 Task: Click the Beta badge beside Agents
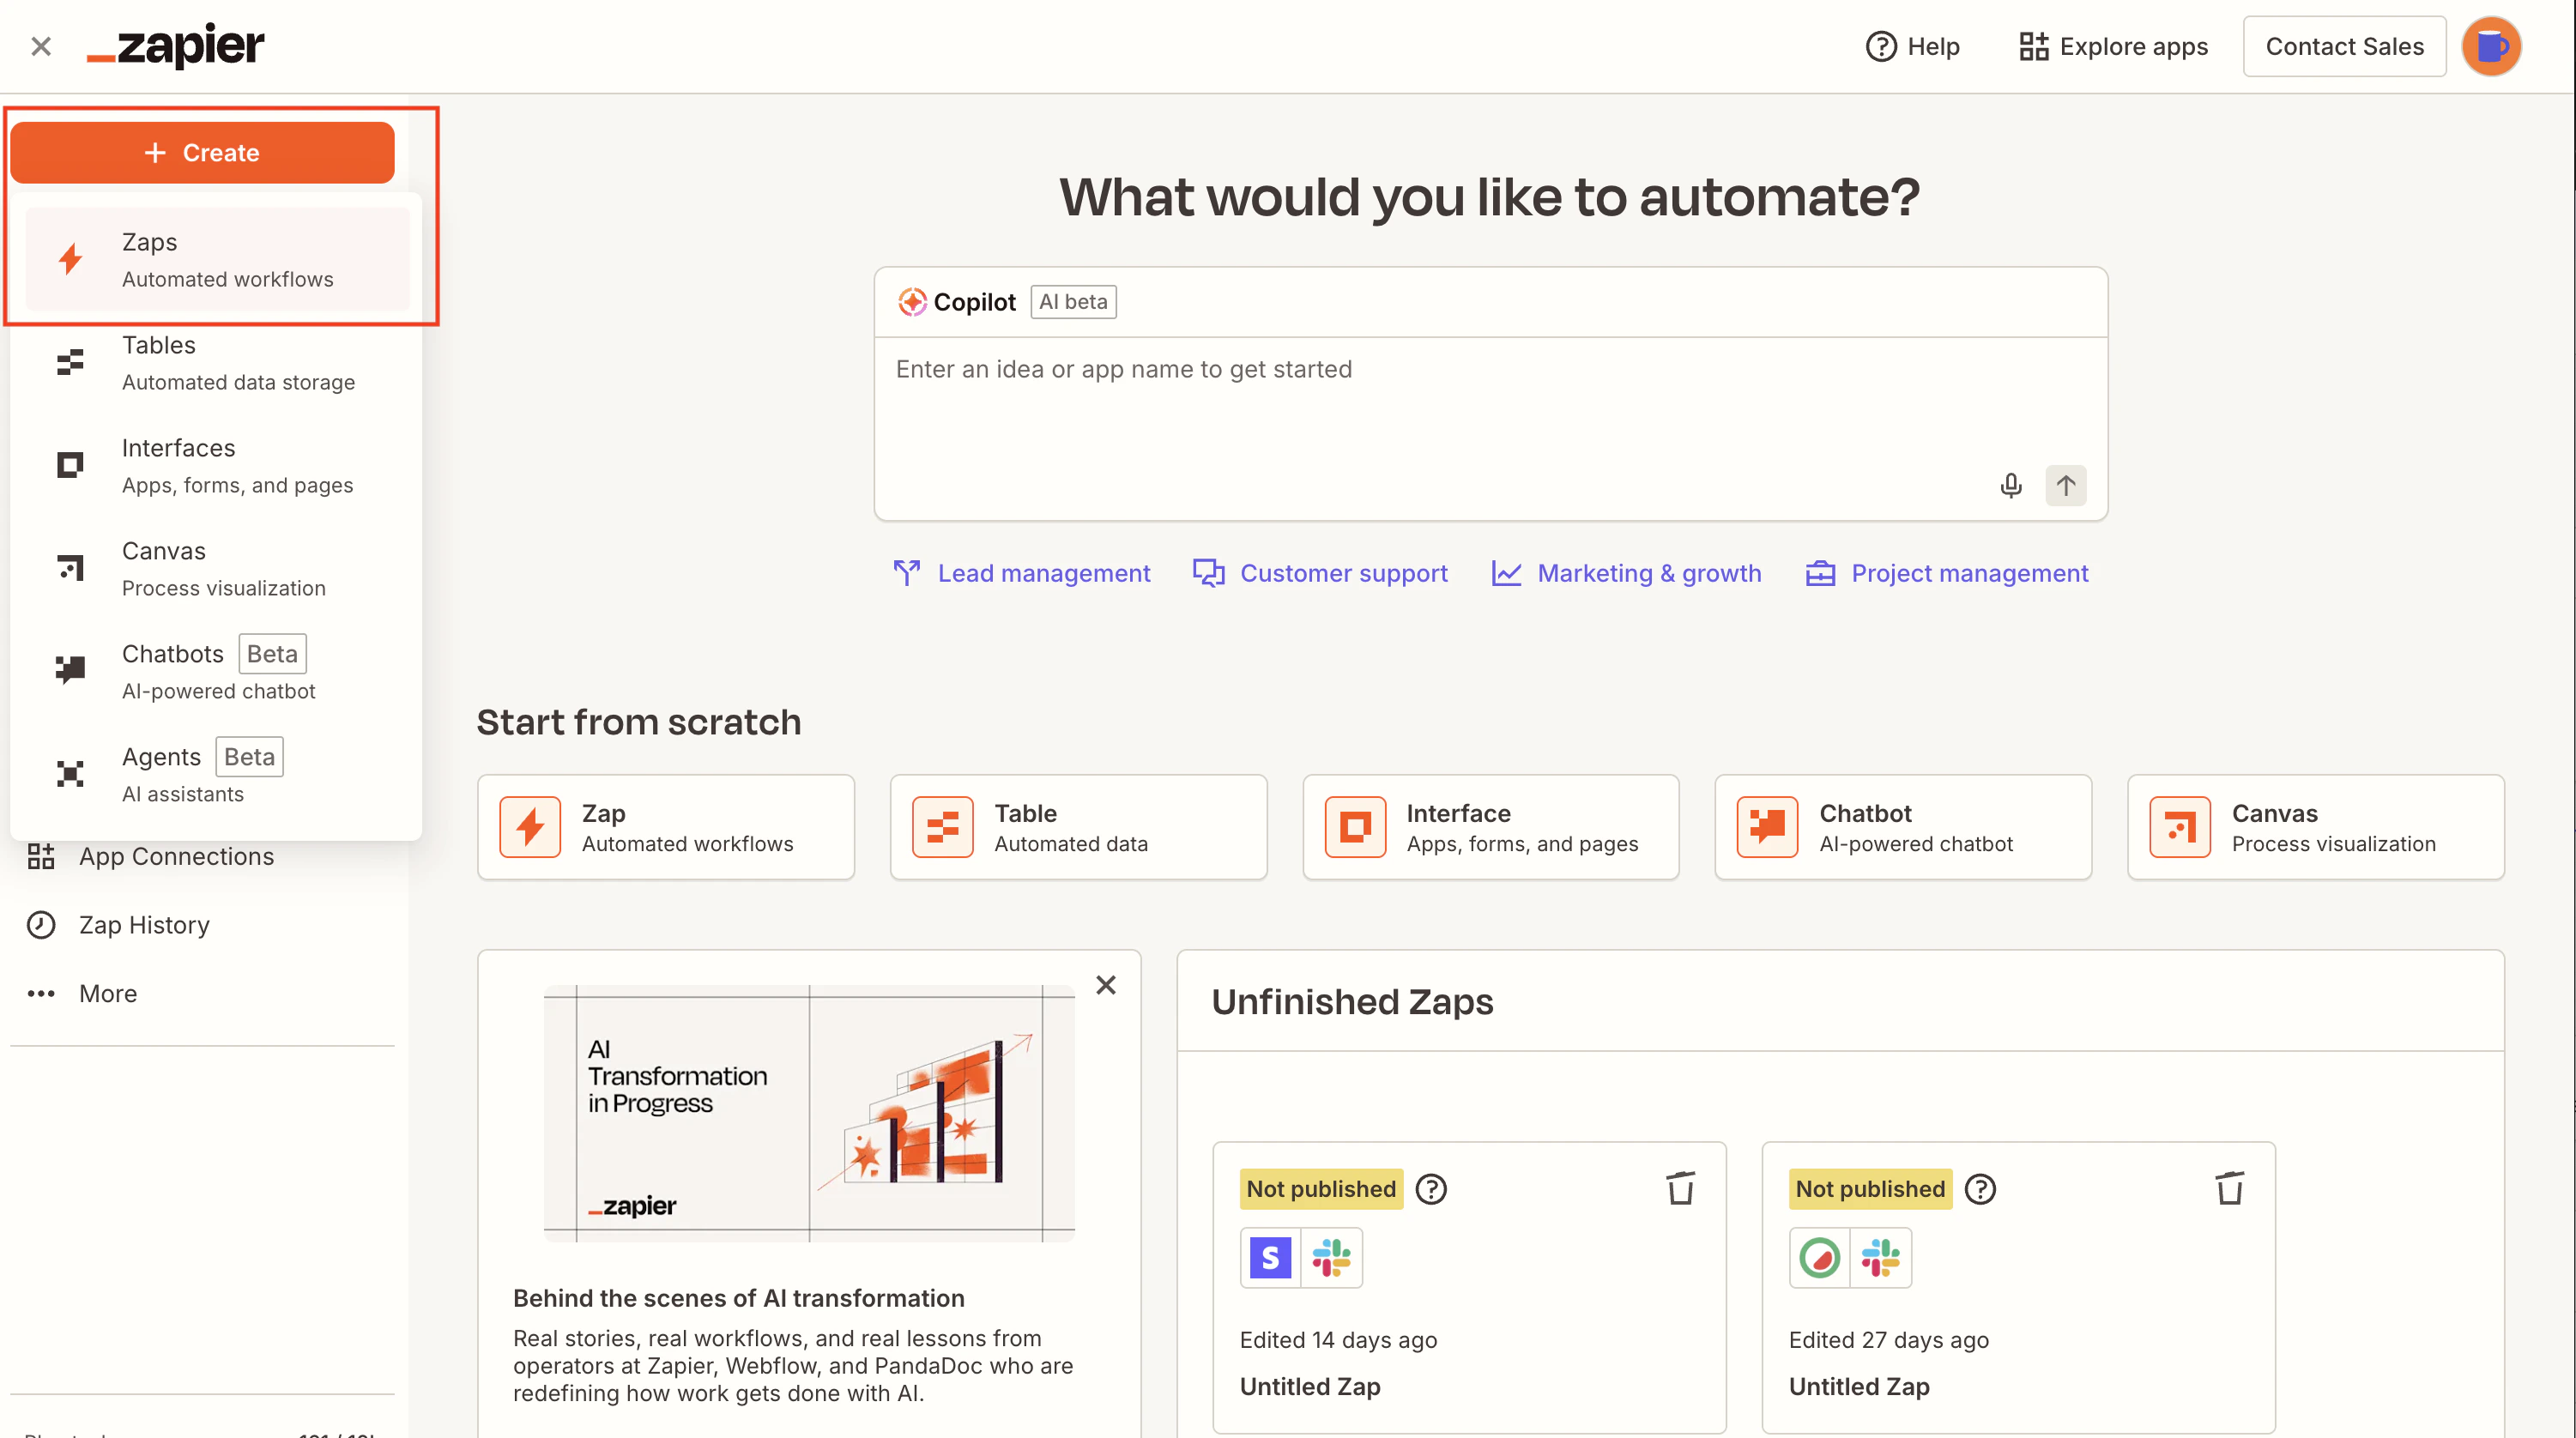point(249,757)
